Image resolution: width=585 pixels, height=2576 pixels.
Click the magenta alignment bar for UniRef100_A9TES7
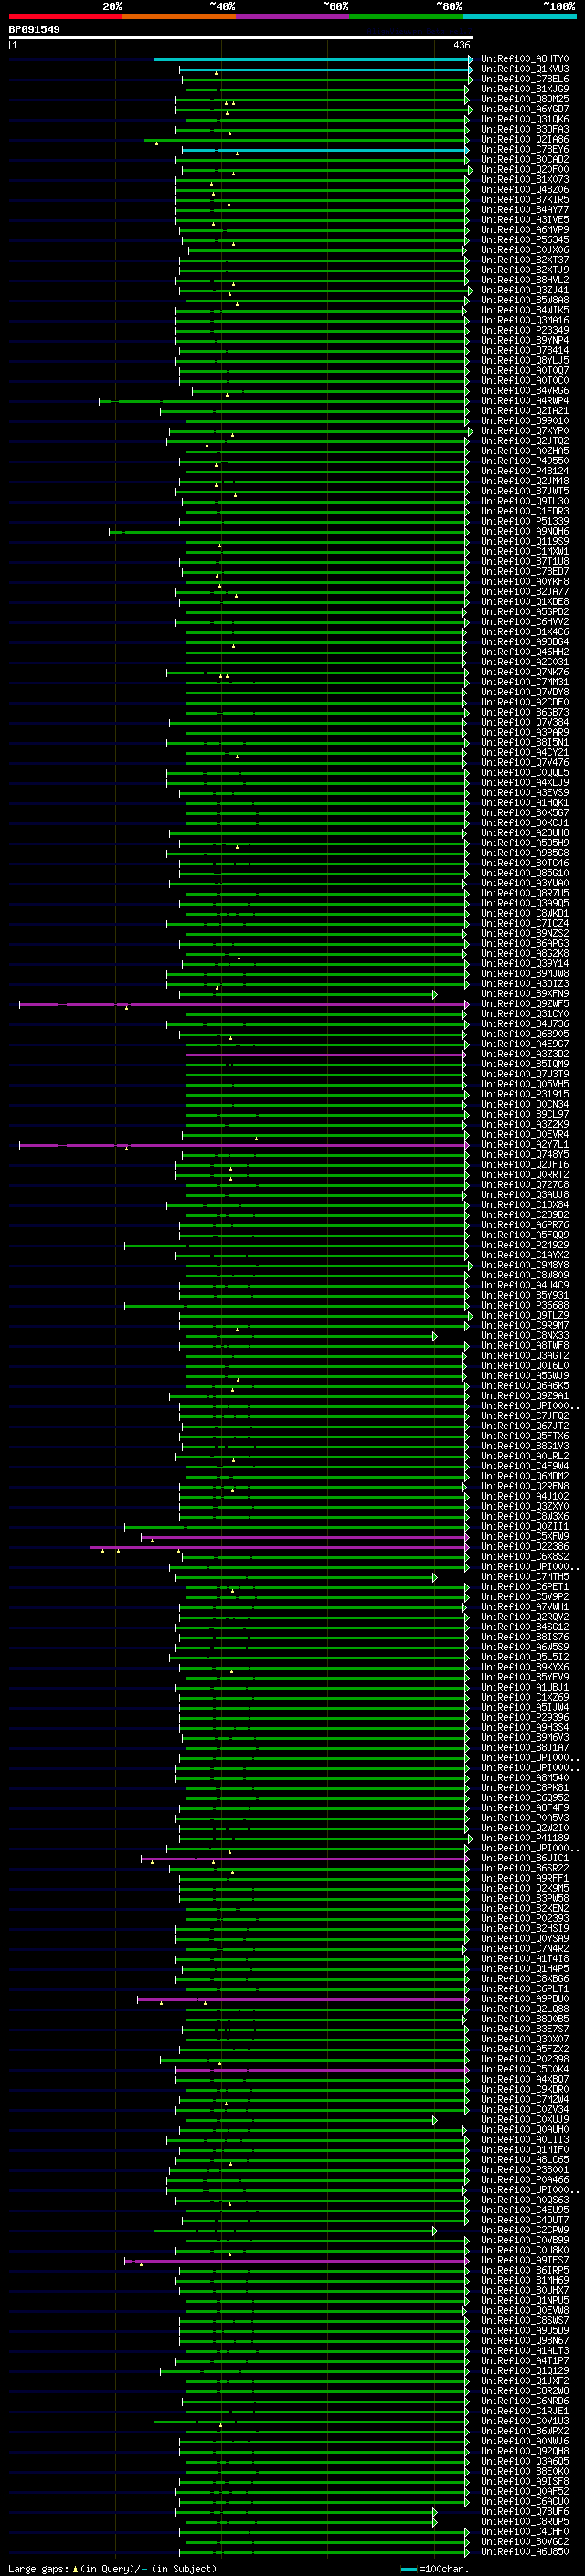point(297,2260)
